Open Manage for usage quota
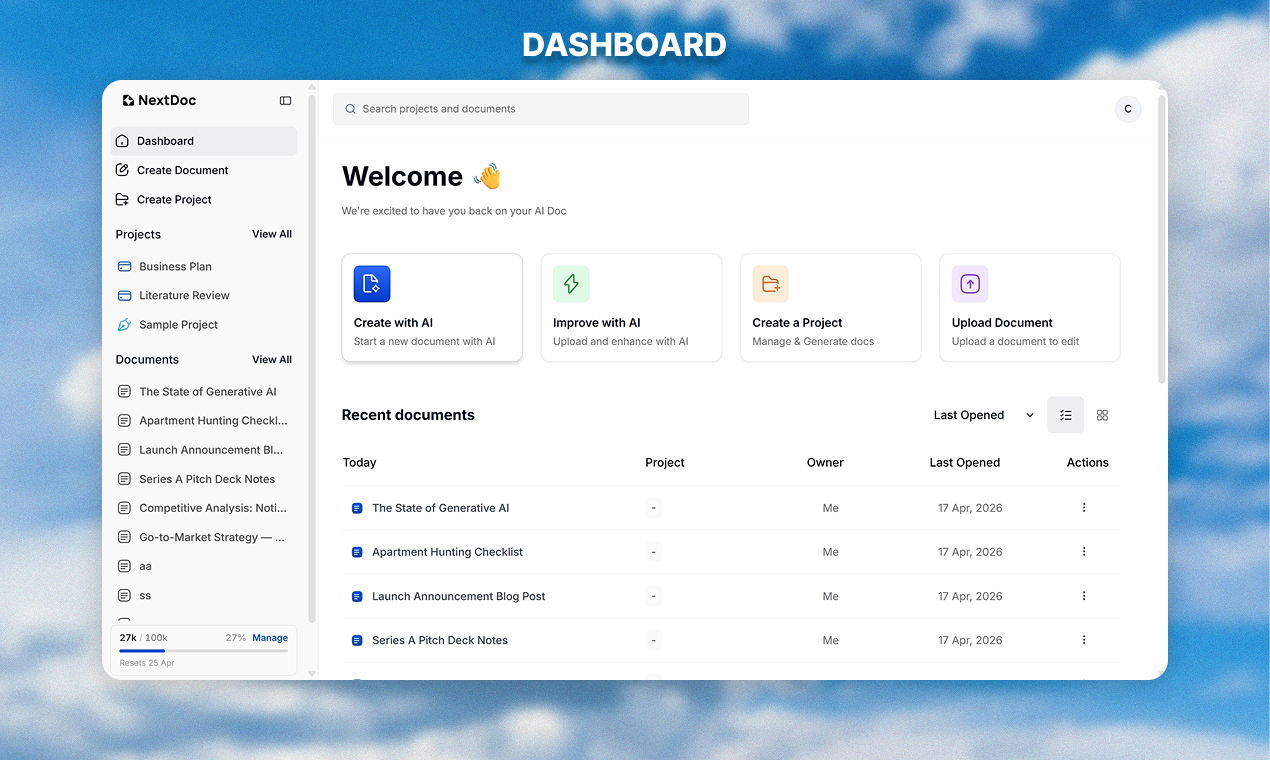The image size is (1270, 760). [270, 637]
